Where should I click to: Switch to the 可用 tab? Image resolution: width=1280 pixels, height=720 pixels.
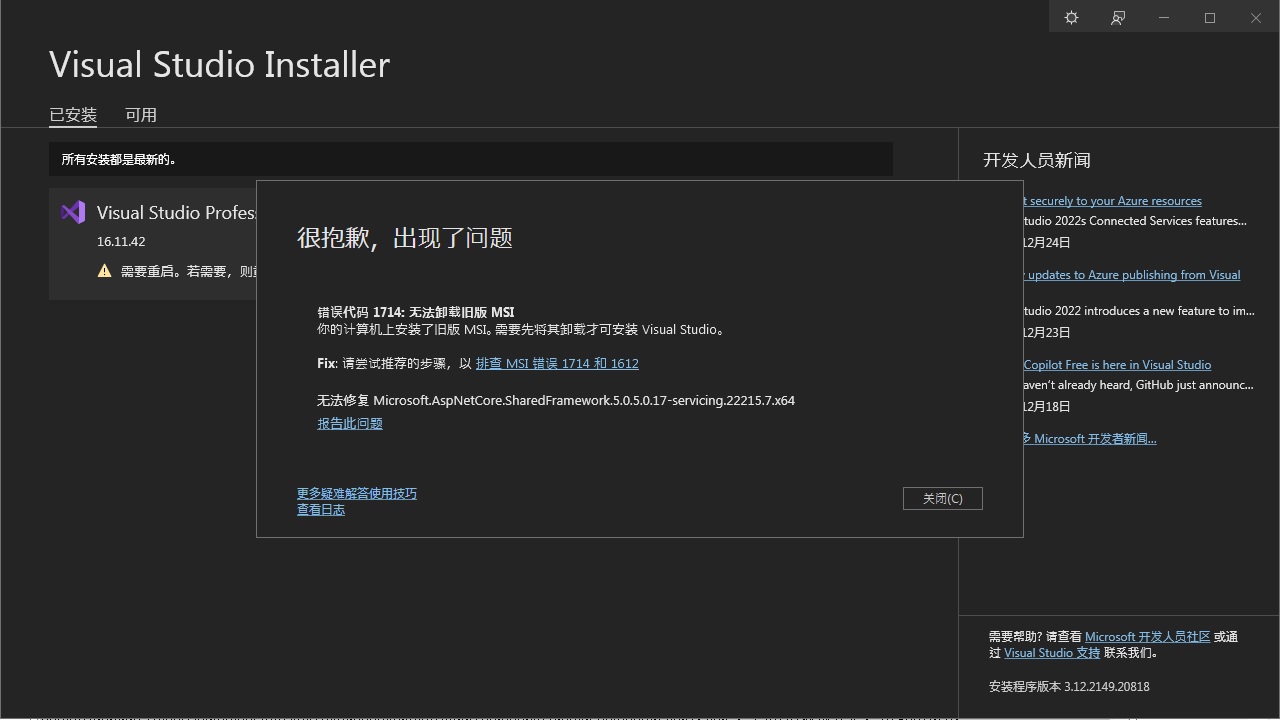[x=141, y=114]
